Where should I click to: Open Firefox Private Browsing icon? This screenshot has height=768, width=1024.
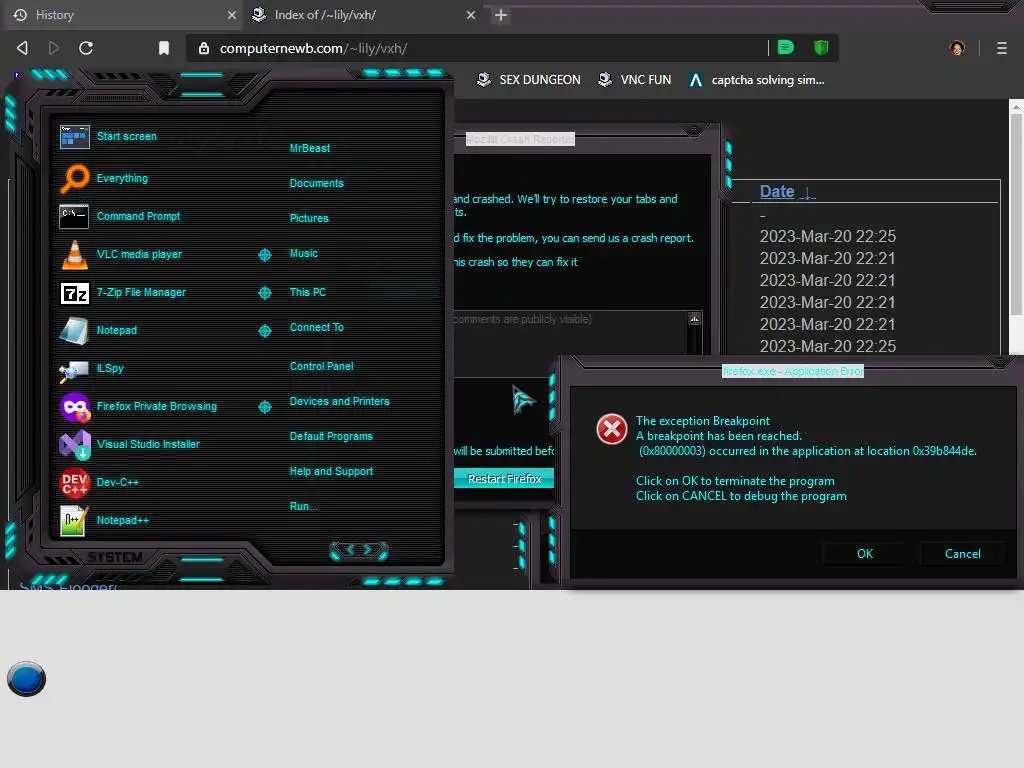click(x=75, y=407)
